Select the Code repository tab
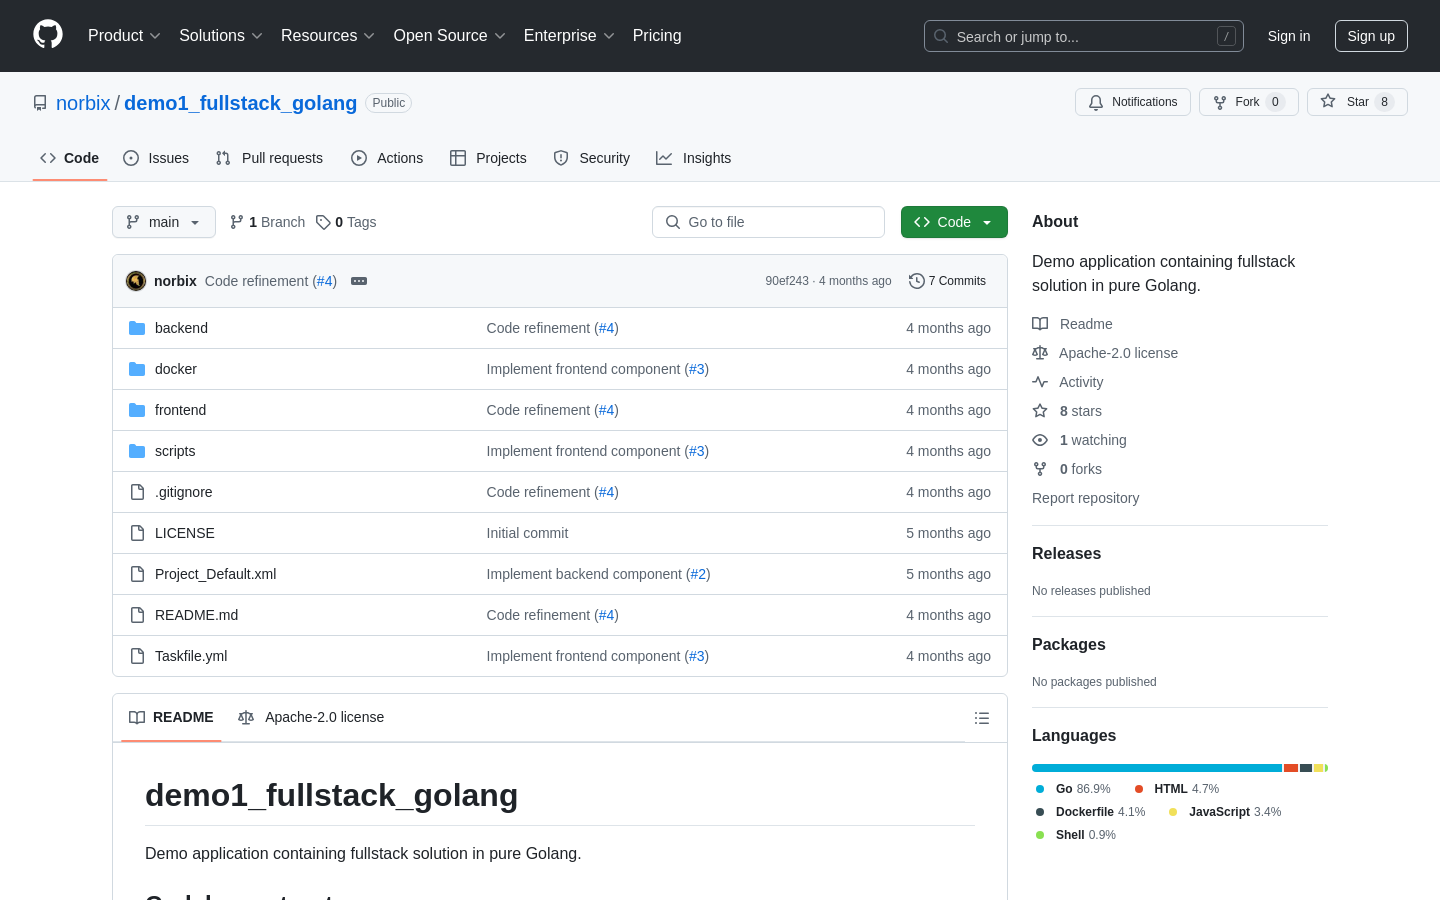Screen dimensions: 1440x900 (70, 158)
